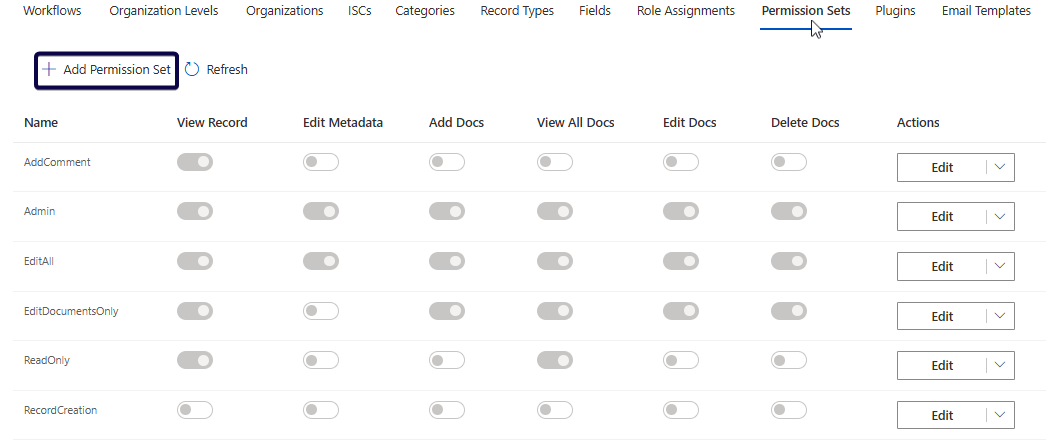
Task: Click the circular Refresh icon
Action: click(x=193, y=70)
